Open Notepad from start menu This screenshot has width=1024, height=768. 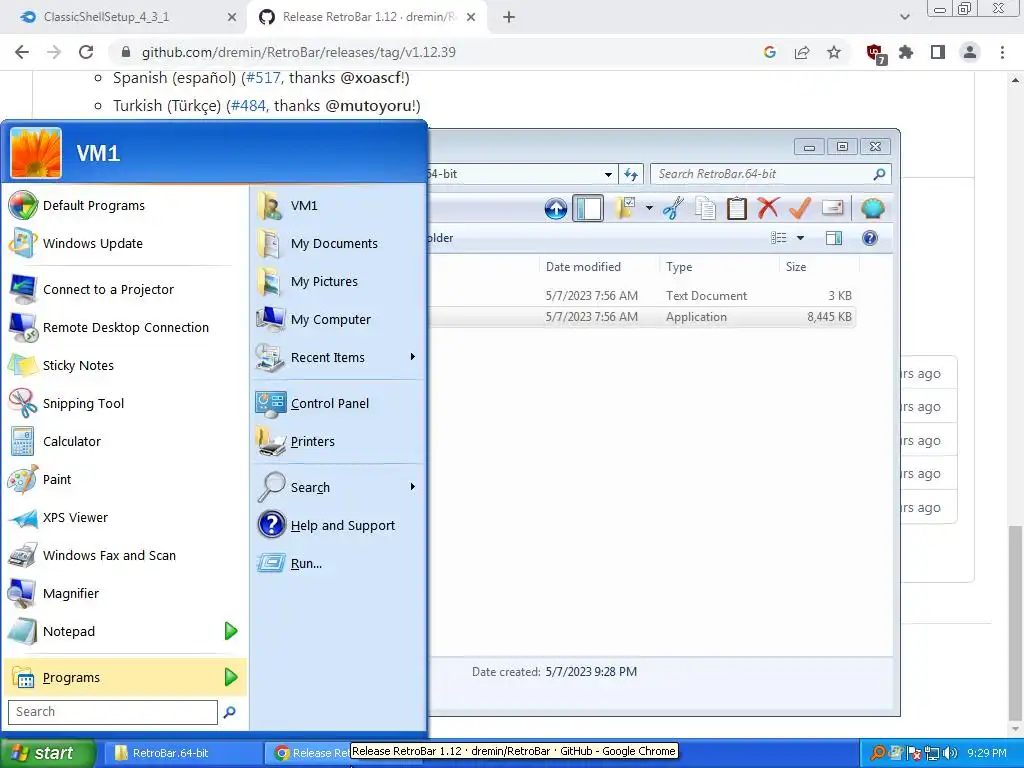111,631
